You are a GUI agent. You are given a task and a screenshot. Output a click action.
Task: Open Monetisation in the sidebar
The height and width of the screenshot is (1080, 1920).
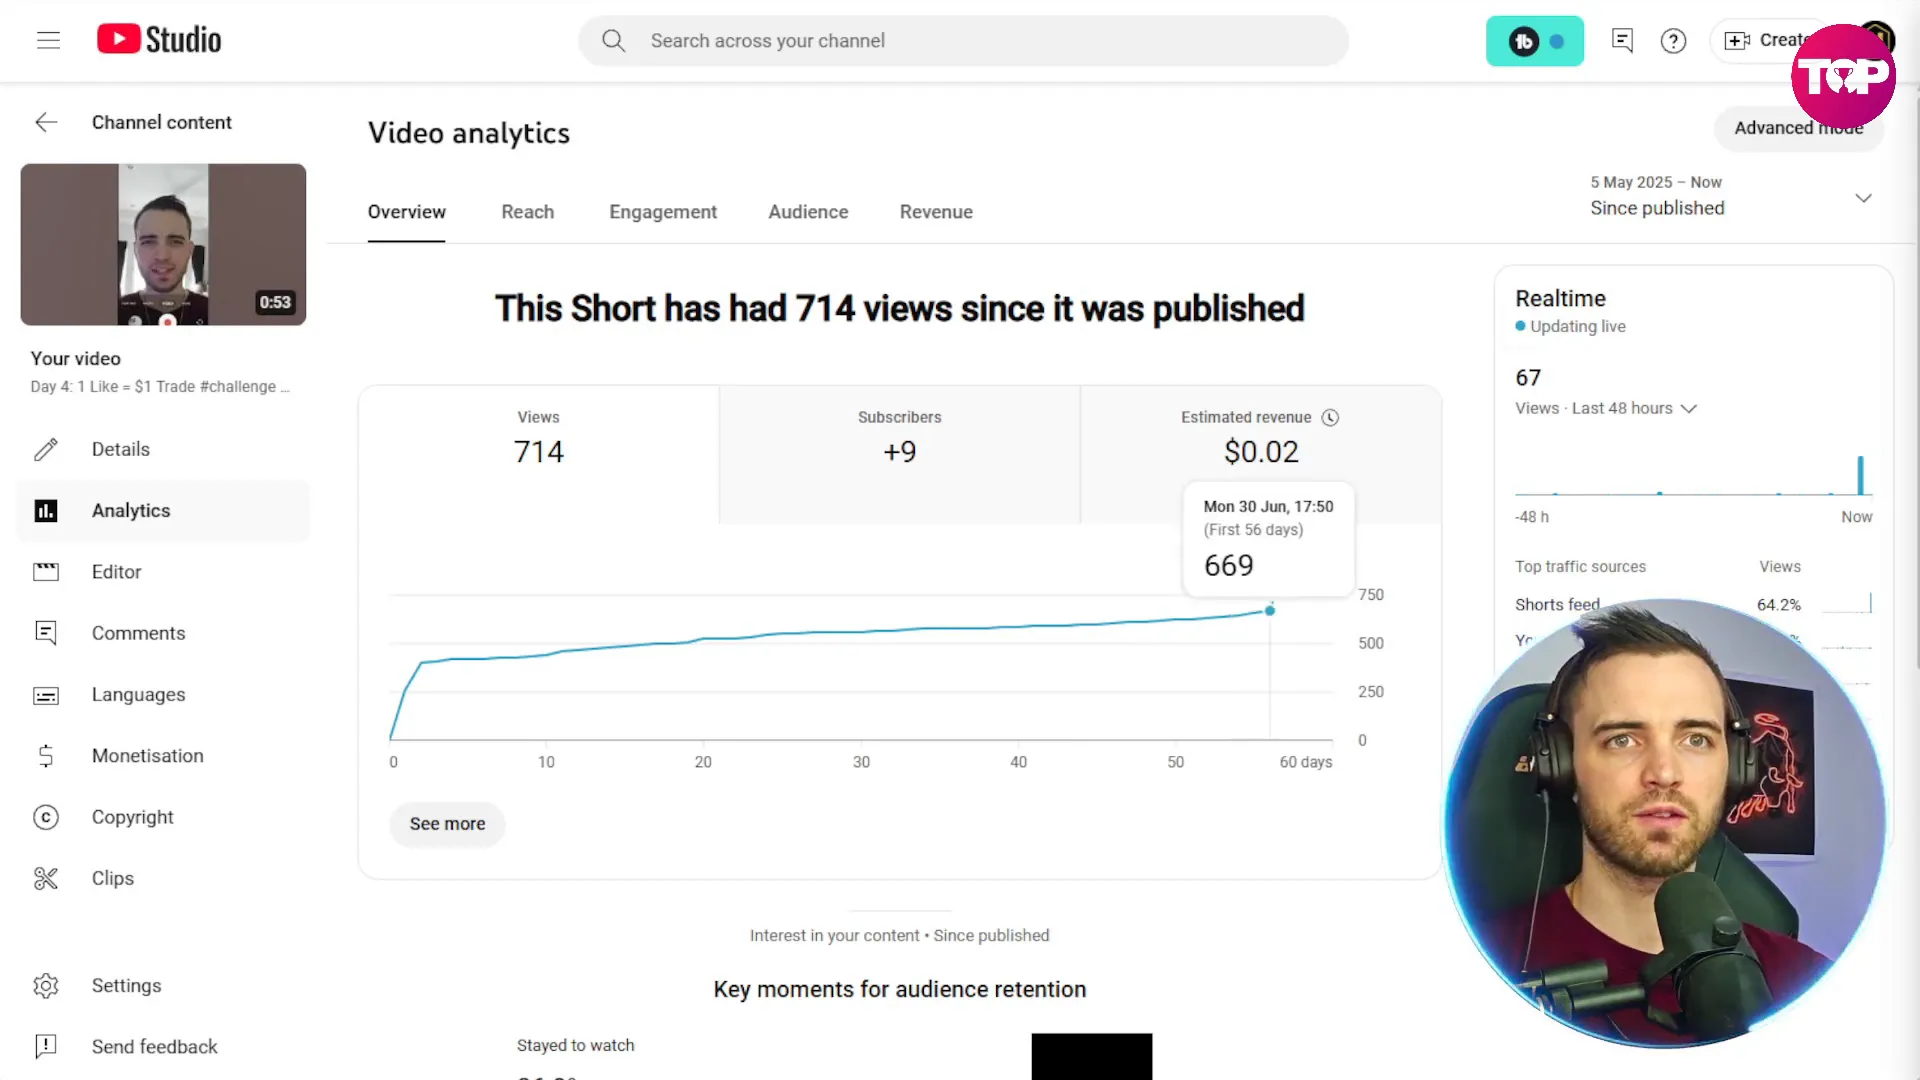[x=163, y=756]
